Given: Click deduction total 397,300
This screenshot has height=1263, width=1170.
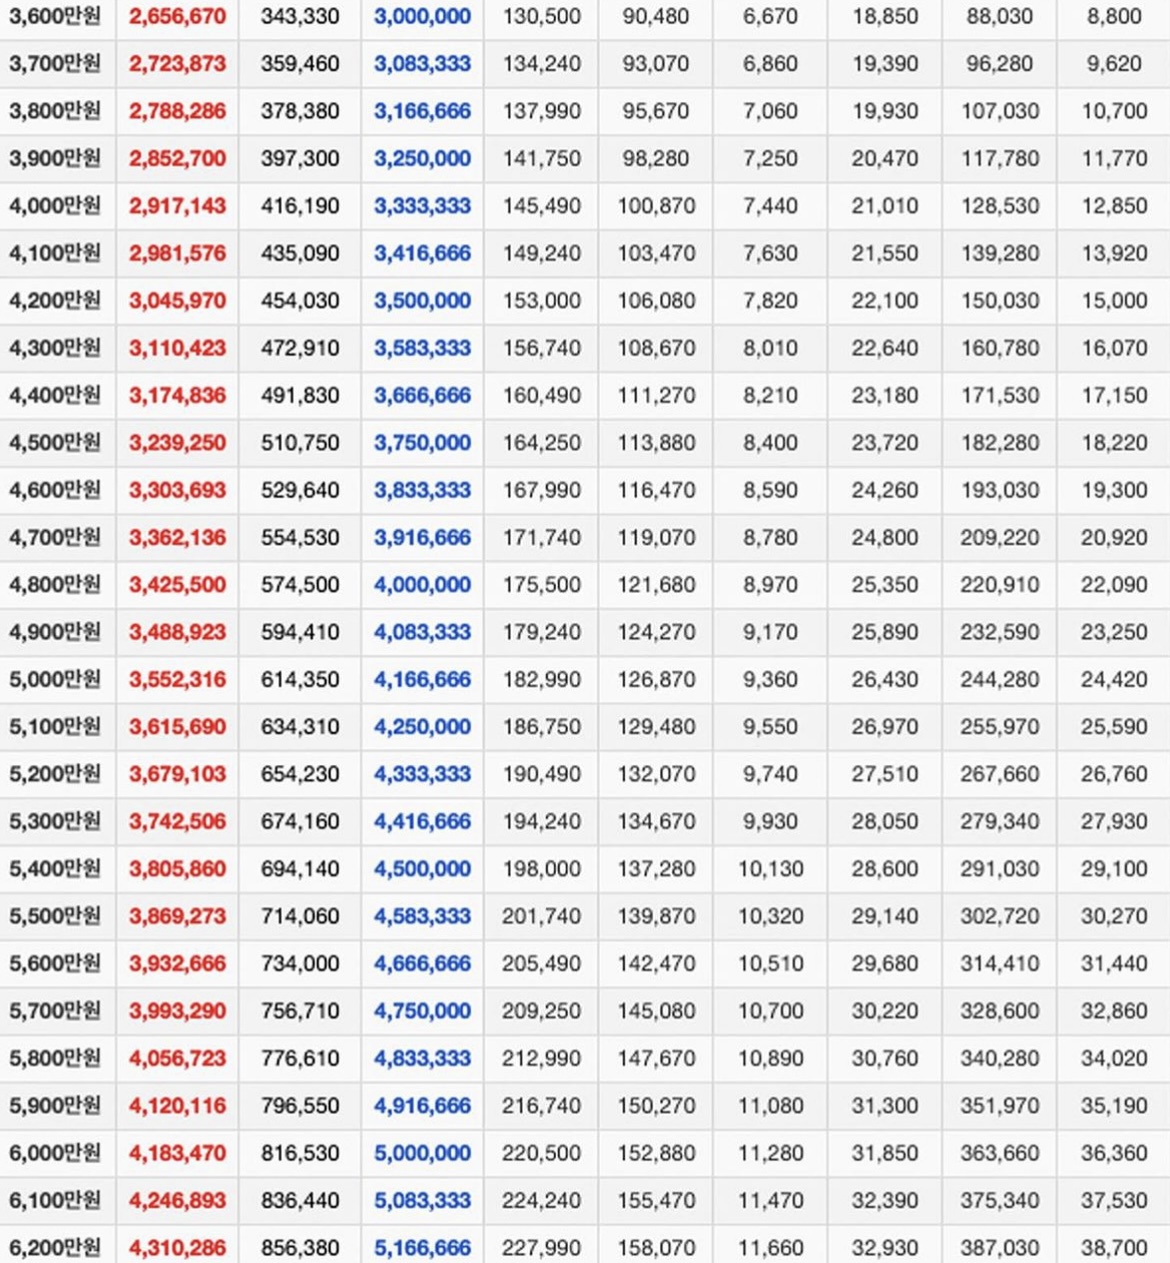Looking at the screenshot, I should coord(300,158).
